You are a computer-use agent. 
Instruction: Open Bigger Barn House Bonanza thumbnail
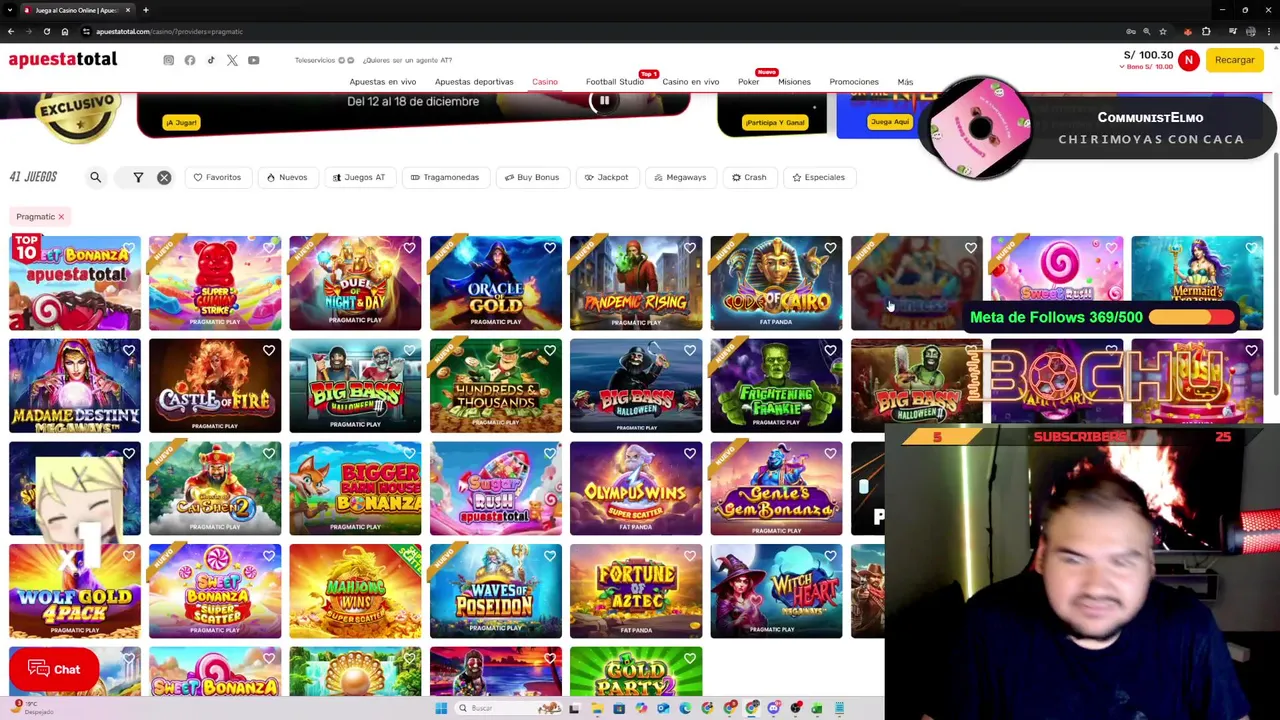pyautogui.click(x=355, y=489)
